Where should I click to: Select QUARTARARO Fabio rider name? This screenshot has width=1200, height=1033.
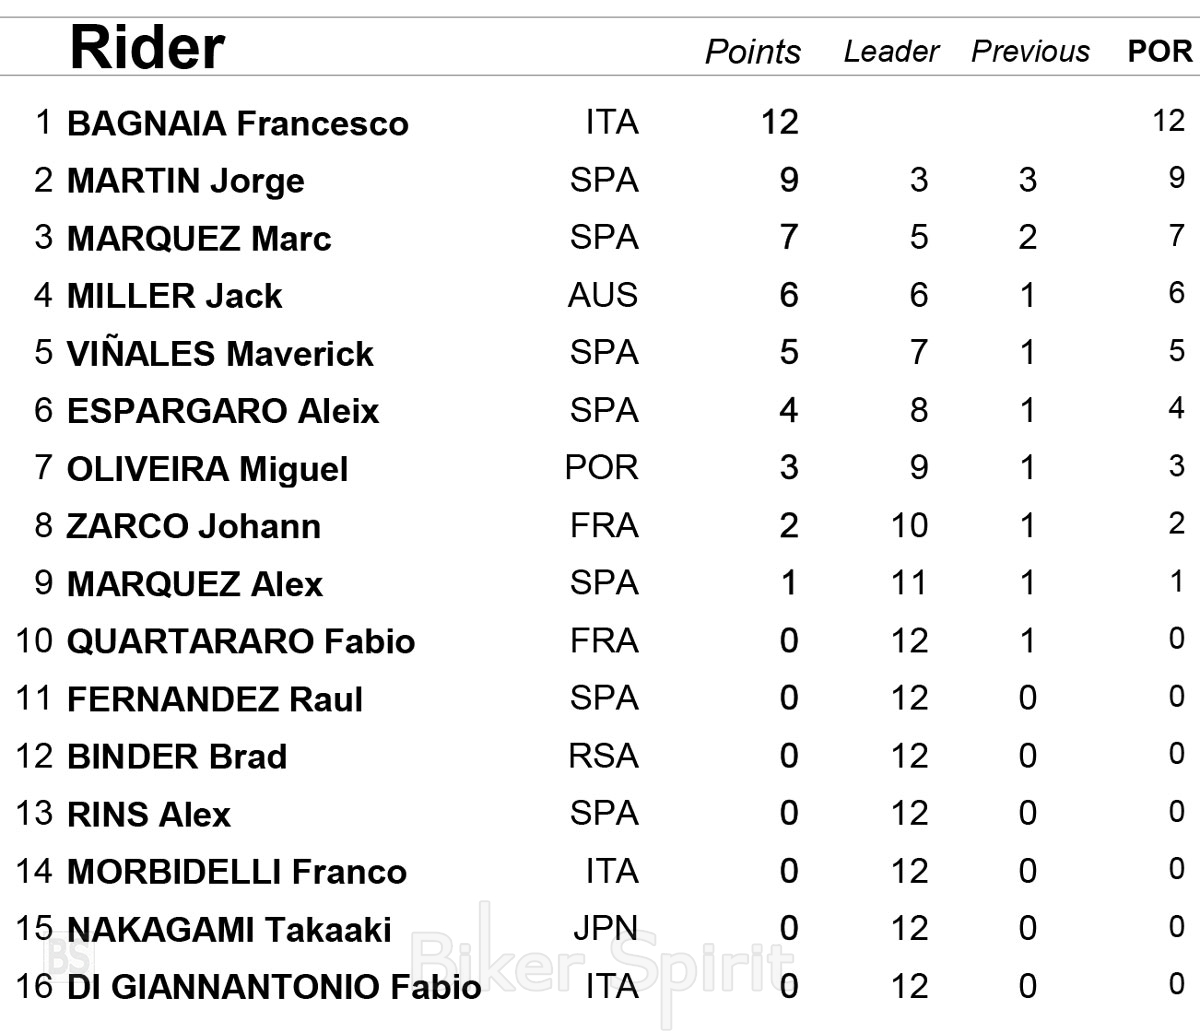coord(241,641)
